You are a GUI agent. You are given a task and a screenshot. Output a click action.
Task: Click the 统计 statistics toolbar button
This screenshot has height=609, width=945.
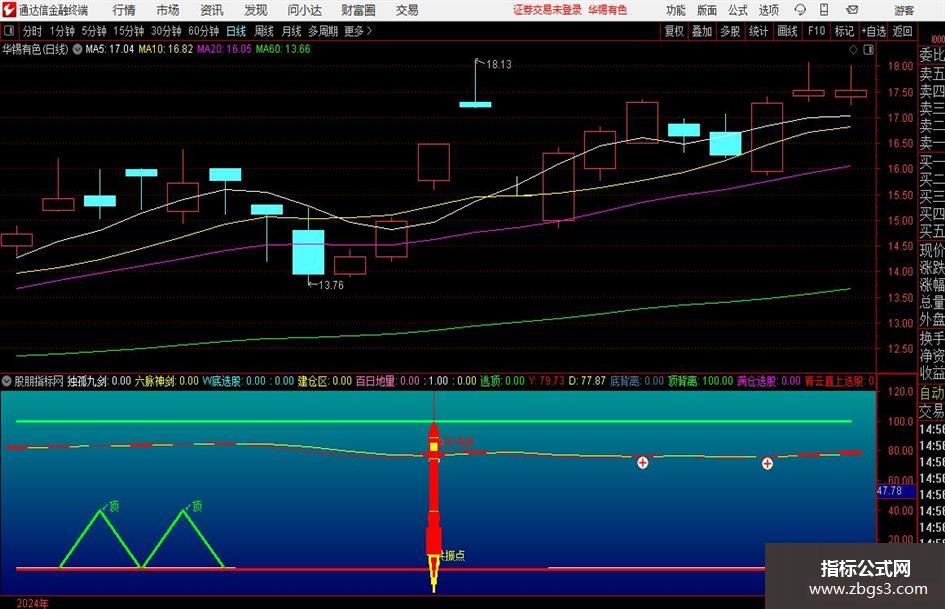pos(758,31)
